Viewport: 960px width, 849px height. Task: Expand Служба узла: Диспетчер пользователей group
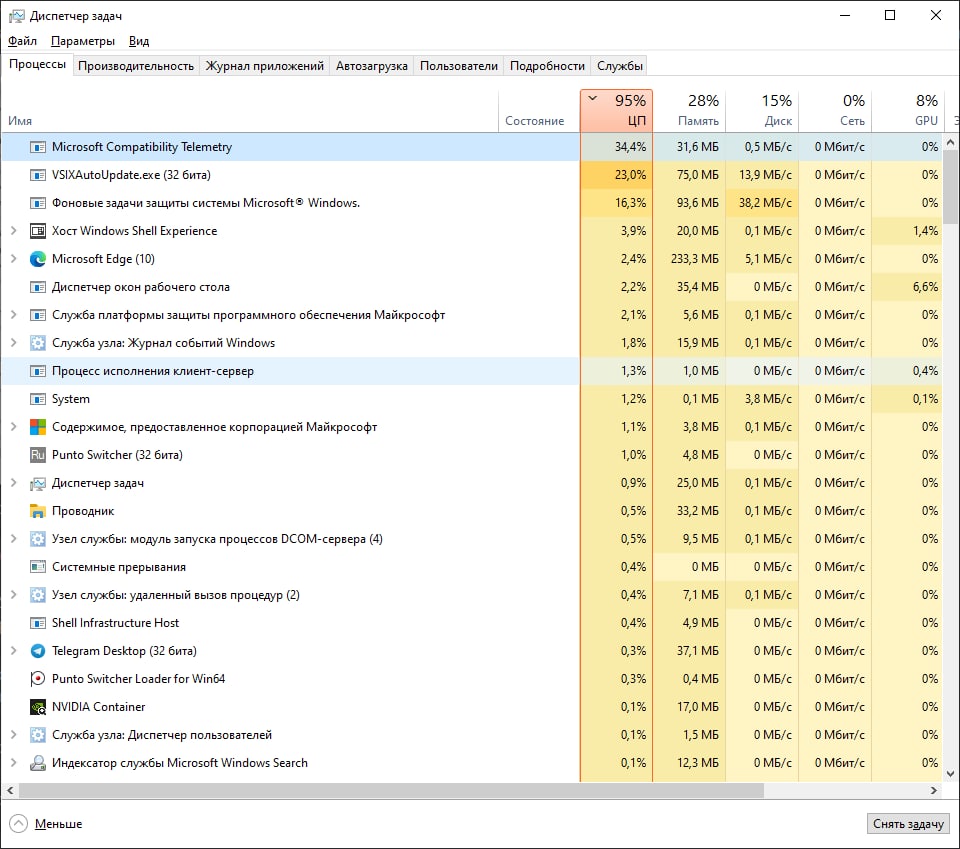(13, 735)
